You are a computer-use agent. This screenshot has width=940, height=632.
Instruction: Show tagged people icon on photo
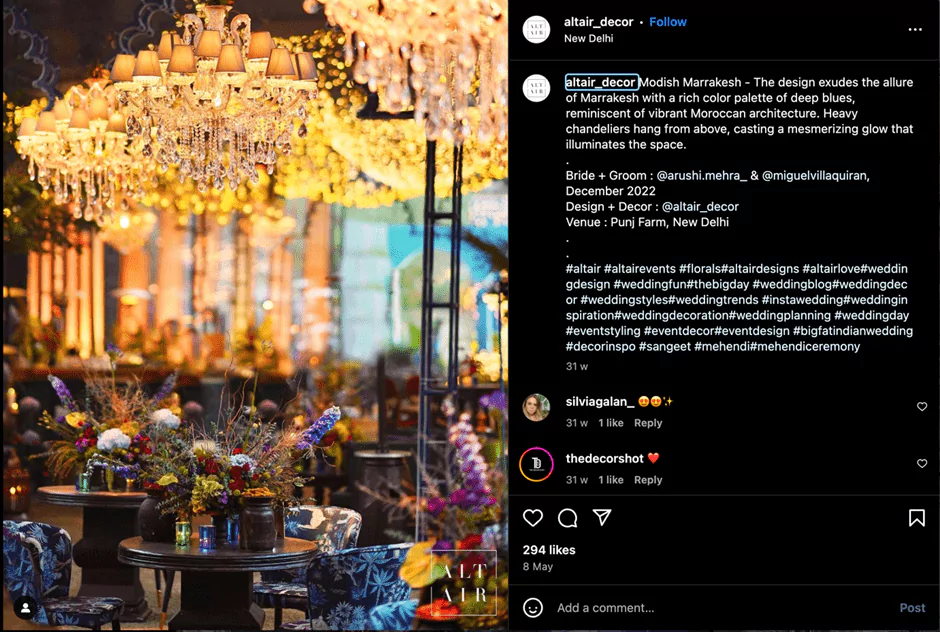(26, 607)
